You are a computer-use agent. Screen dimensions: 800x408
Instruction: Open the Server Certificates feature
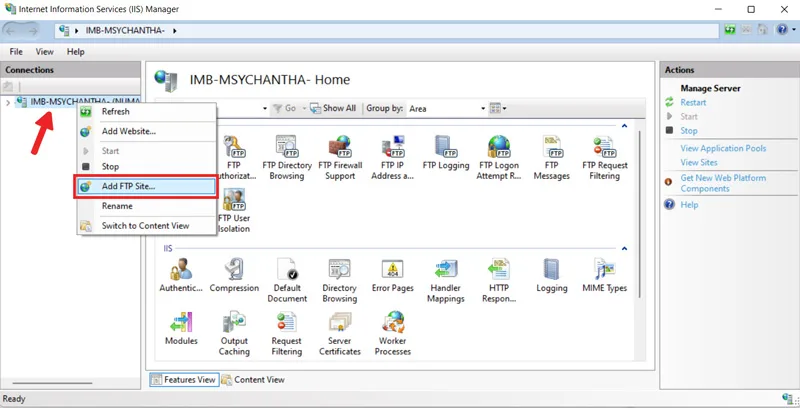pyautogui.click(x=340, y=334)
